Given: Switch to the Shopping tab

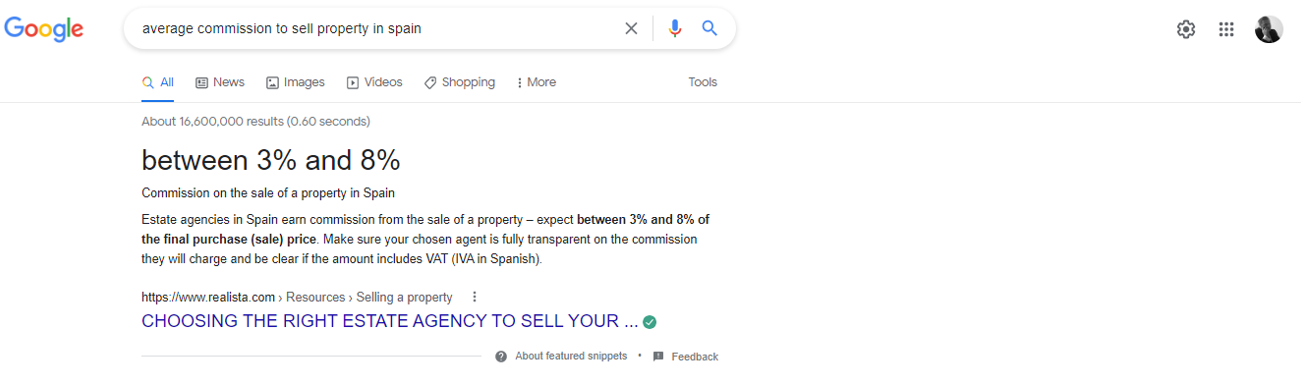Looking at the screenshot, I should pyautogui.click(x=460, y=82).
